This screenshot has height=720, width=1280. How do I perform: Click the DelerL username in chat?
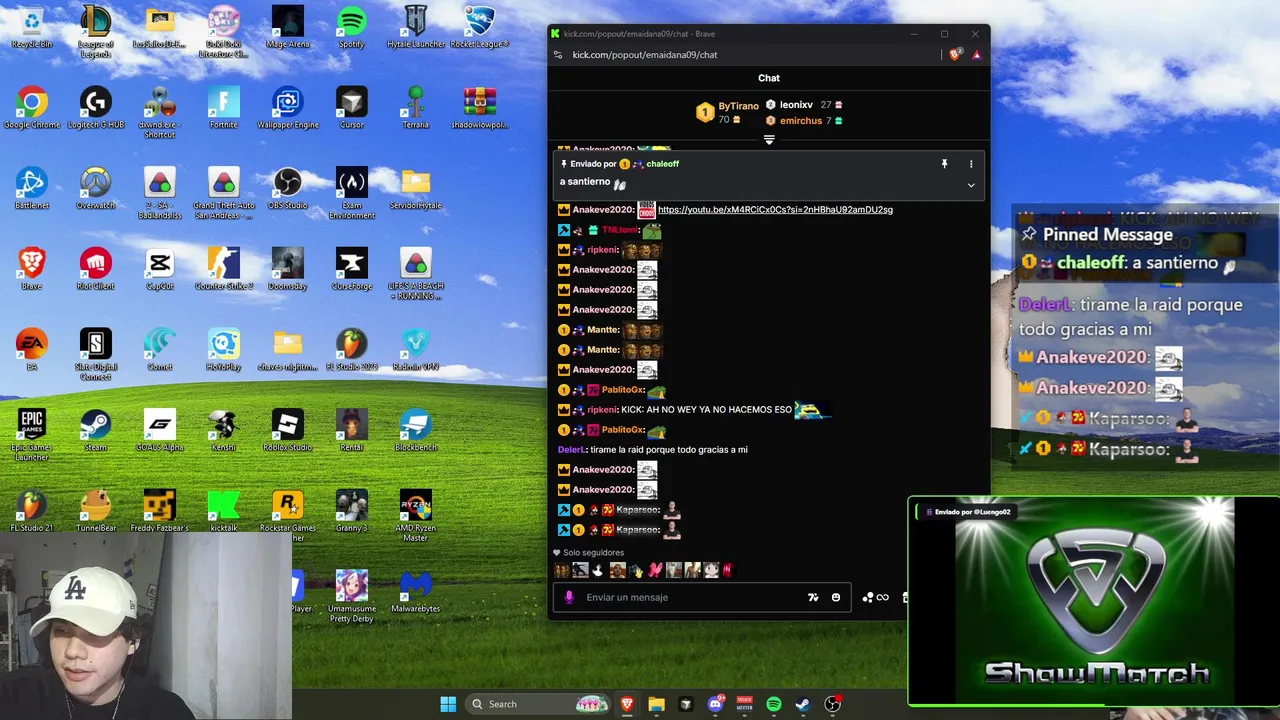click(x=571, y=450)
